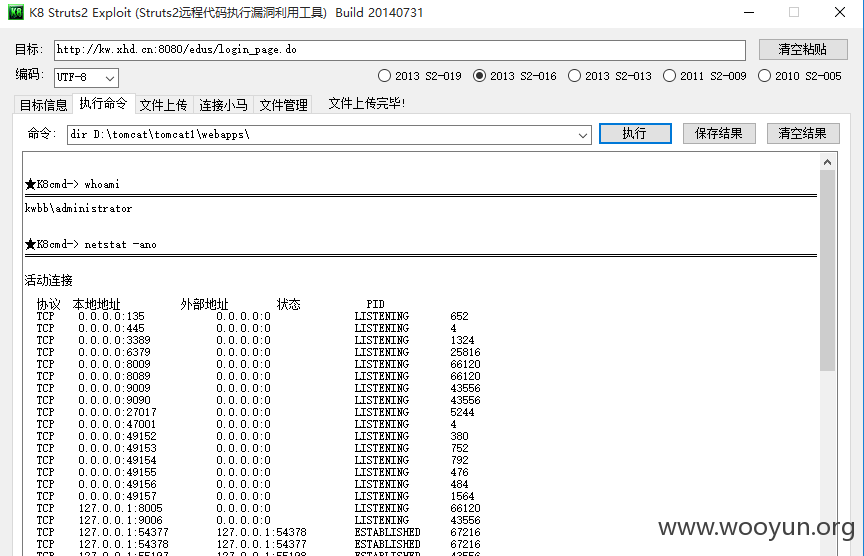The image size is (864, 556).
Task: Click the 清空结果 clear results button
Action: 803,133
